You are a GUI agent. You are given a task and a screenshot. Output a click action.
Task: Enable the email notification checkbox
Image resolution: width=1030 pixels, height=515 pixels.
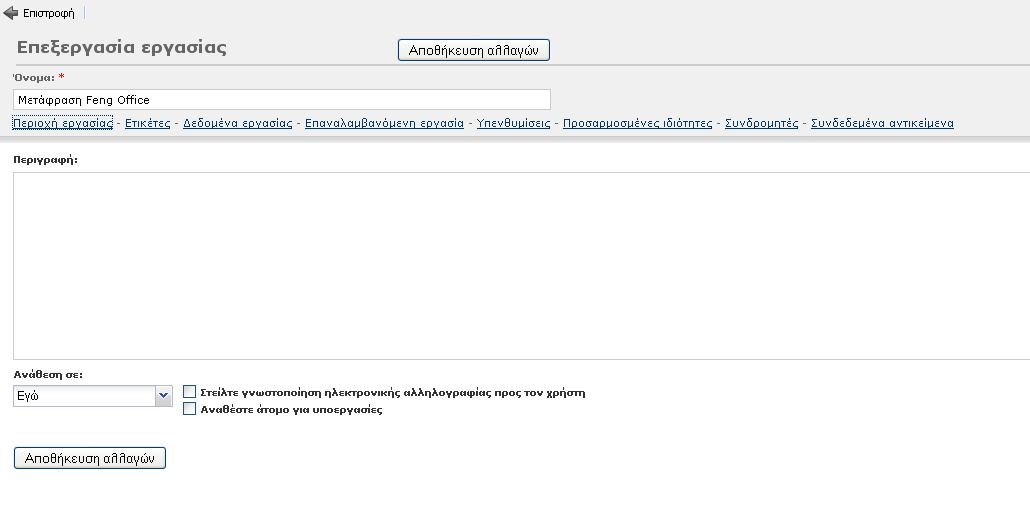pos(190,392)
